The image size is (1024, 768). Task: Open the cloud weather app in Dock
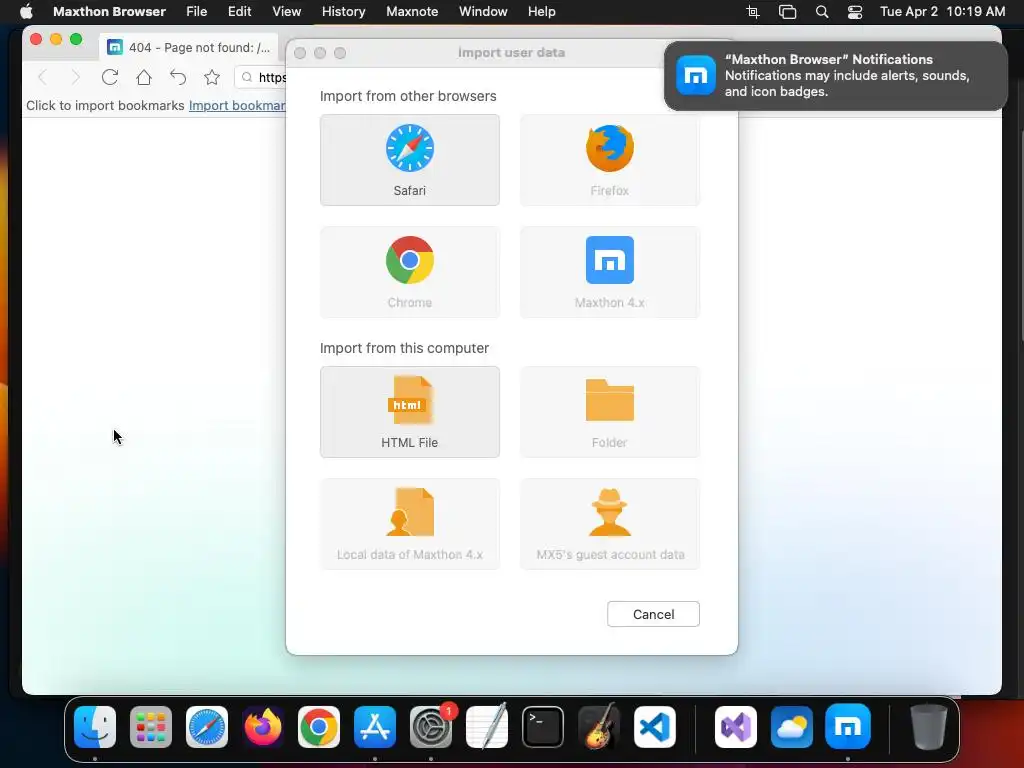pyautogui.click(x=792, y=727)
